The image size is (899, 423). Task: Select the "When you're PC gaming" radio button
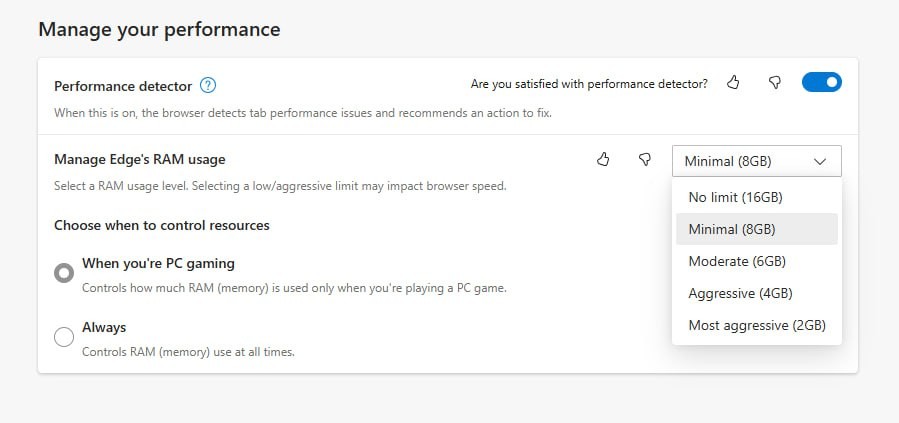coord(64,273)
